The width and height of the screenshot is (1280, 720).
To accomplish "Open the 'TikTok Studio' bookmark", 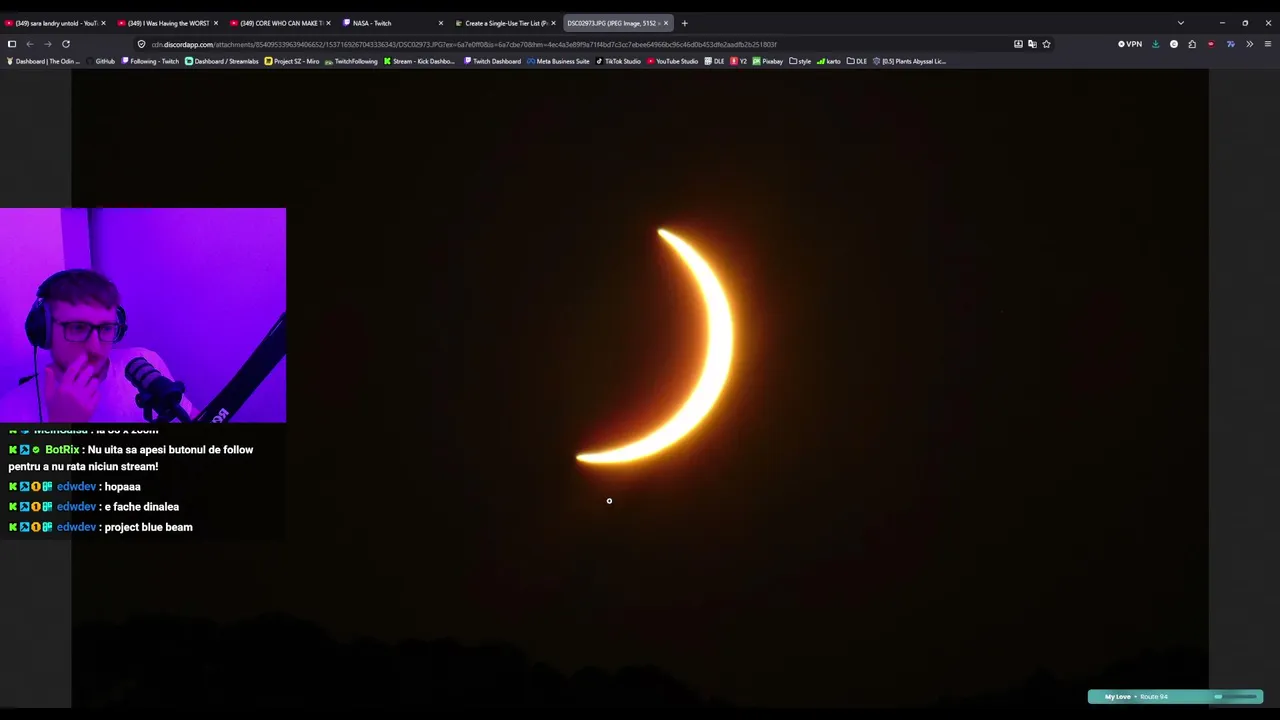I will (618, 61).
